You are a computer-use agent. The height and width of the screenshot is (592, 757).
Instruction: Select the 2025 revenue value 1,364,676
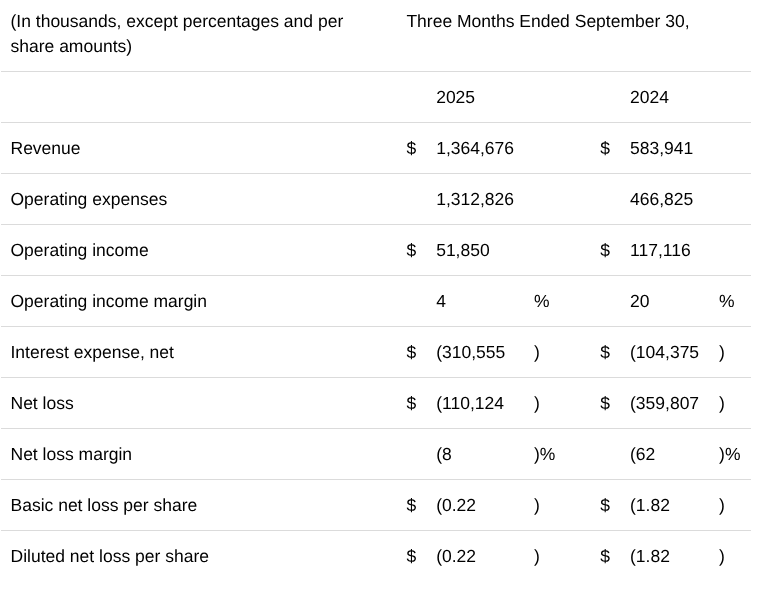(x=474, y=148)
